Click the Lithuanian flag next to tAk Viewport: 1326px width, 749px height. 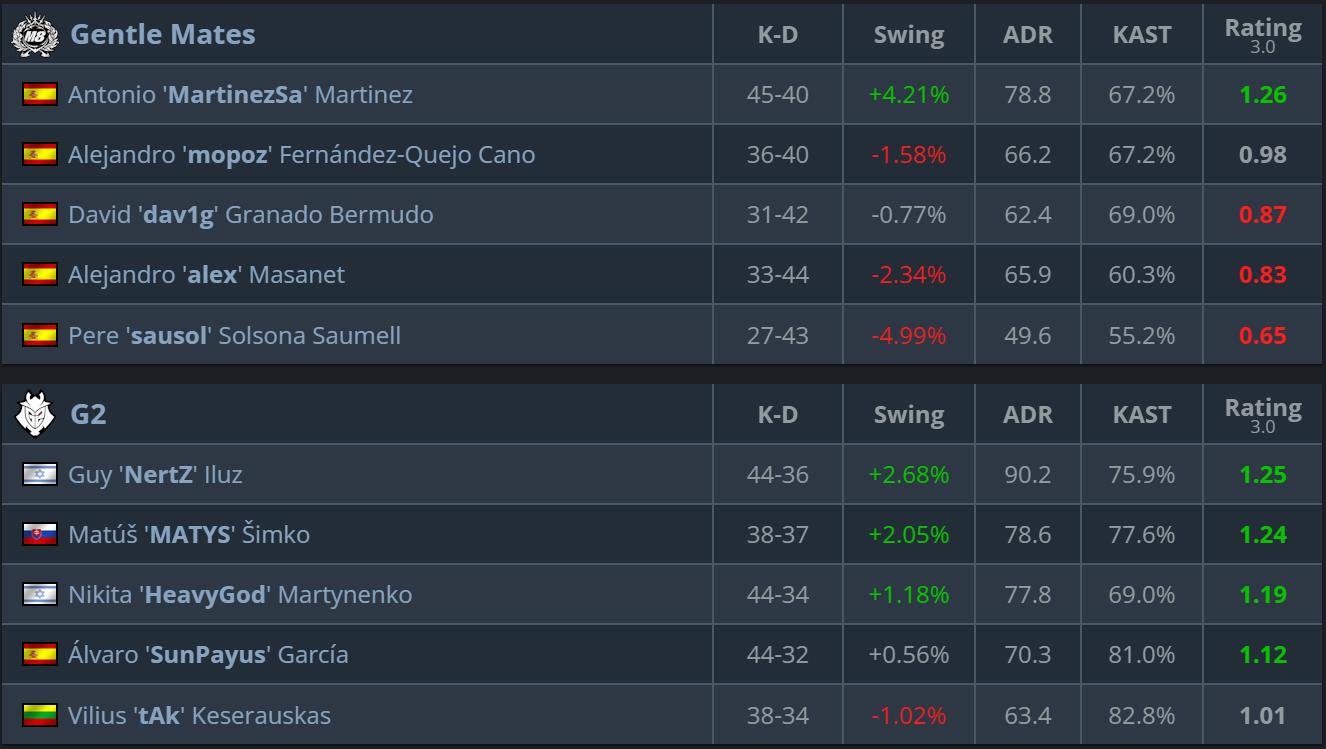click(40, 715)
